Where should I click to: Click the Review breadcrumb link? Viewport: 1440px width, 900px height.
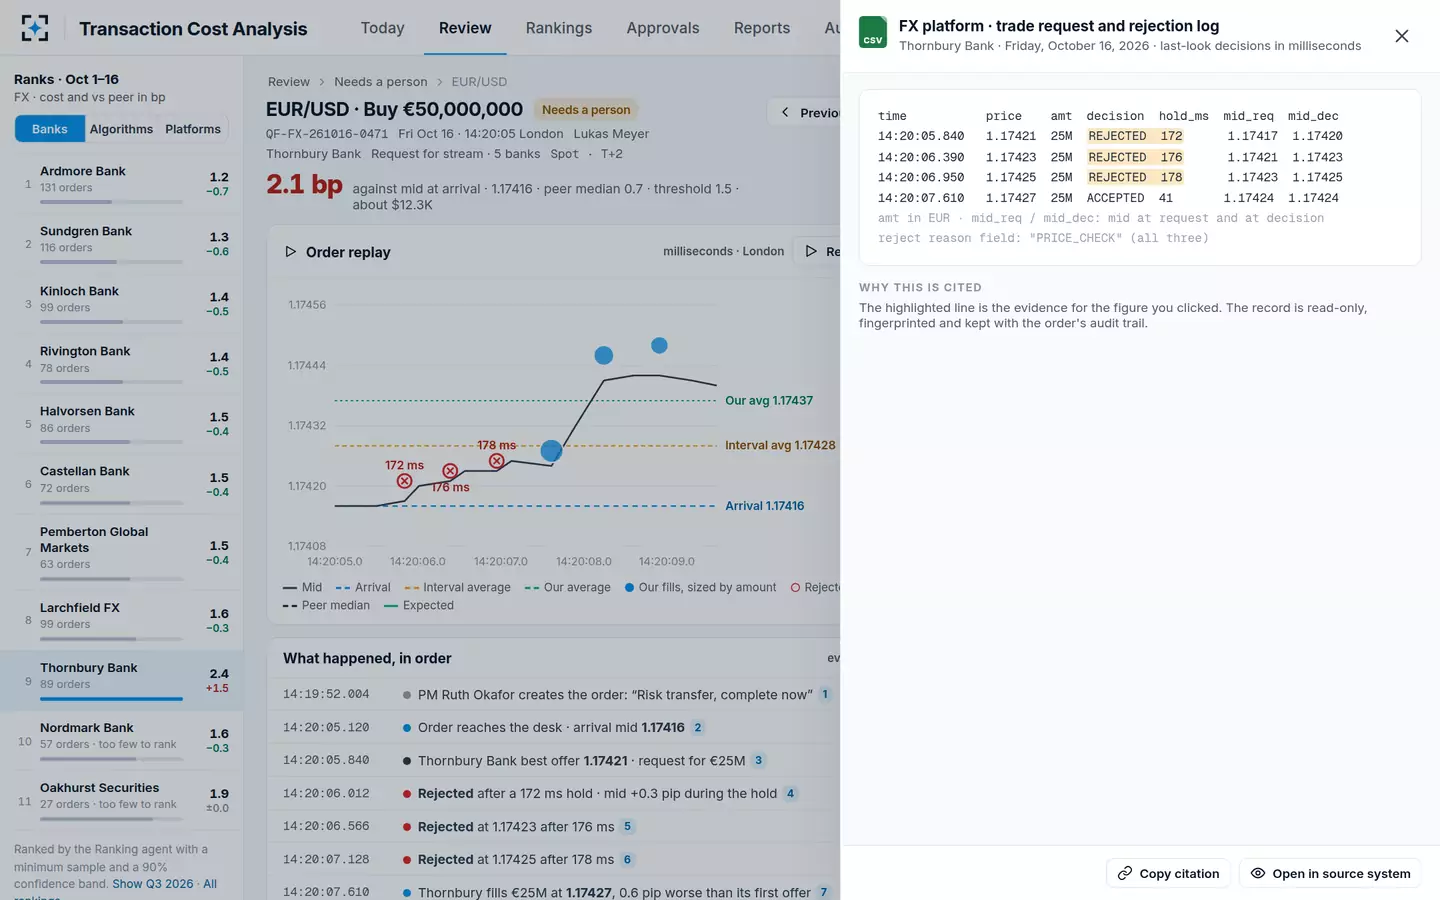point(289,82)
